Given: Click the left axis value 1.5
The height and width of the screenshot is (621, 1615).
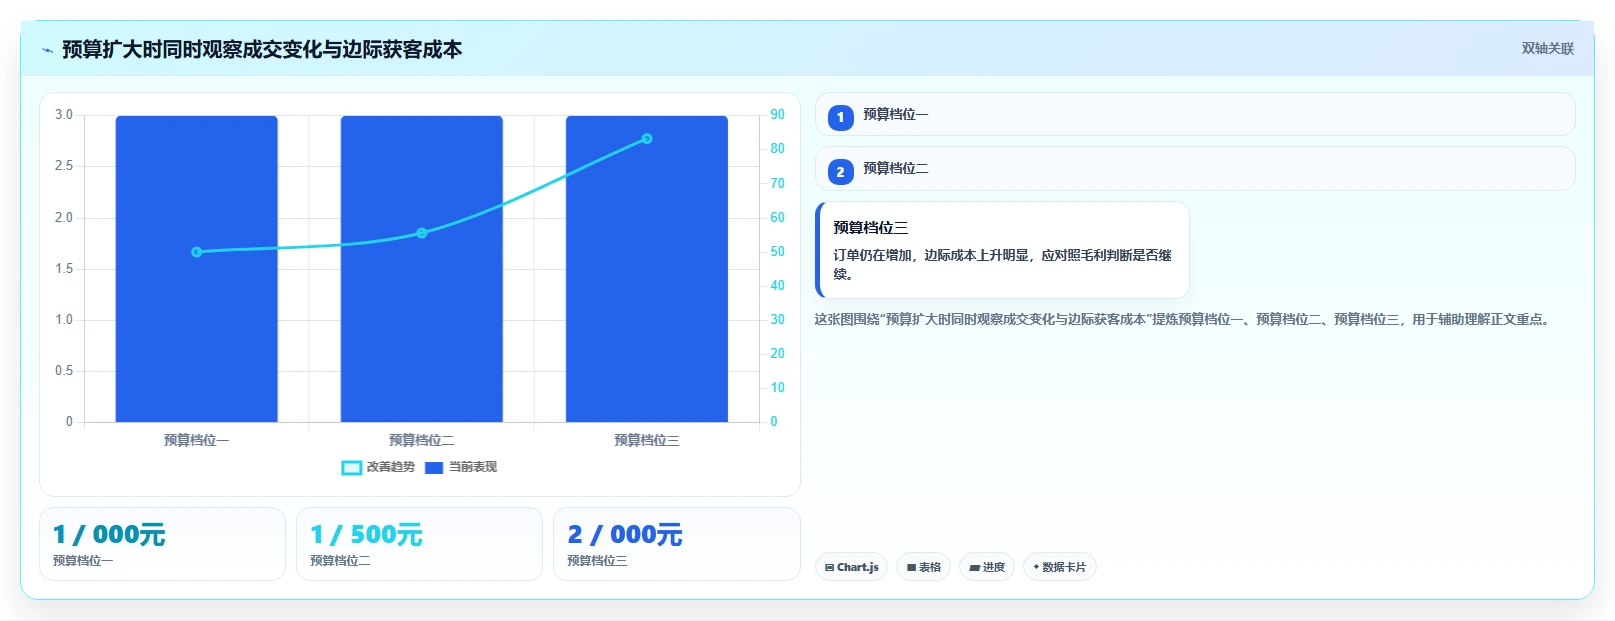Looking at the screenshot, I should (64, 269).
